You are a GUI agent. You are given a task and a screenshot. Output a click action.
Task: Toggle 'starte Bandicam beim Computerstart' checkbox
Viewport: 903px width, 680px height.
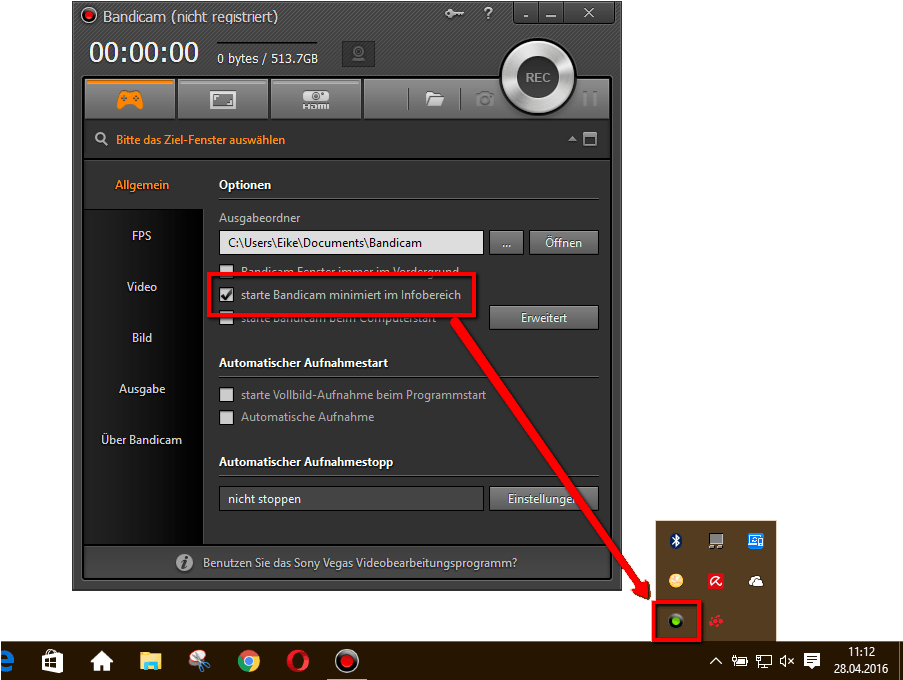pos(226,318)
